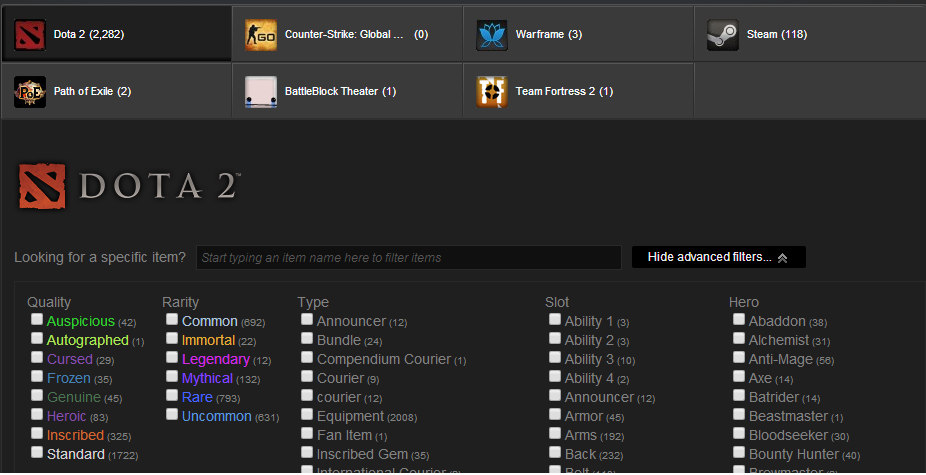Screen dimensions: 926x475
Task: Select the Back (232) slot checkbox
Action: 555,453
